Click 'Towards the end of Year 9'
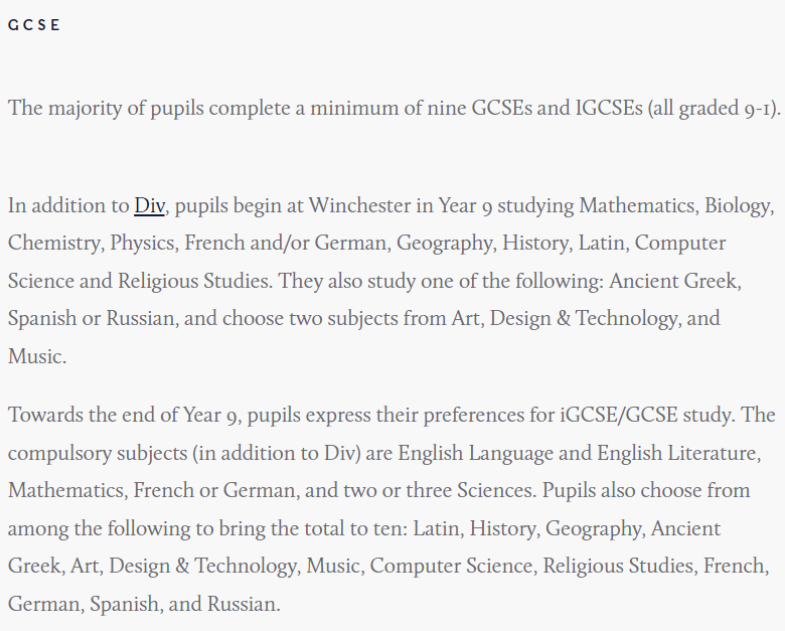 (x=125, y=415)
